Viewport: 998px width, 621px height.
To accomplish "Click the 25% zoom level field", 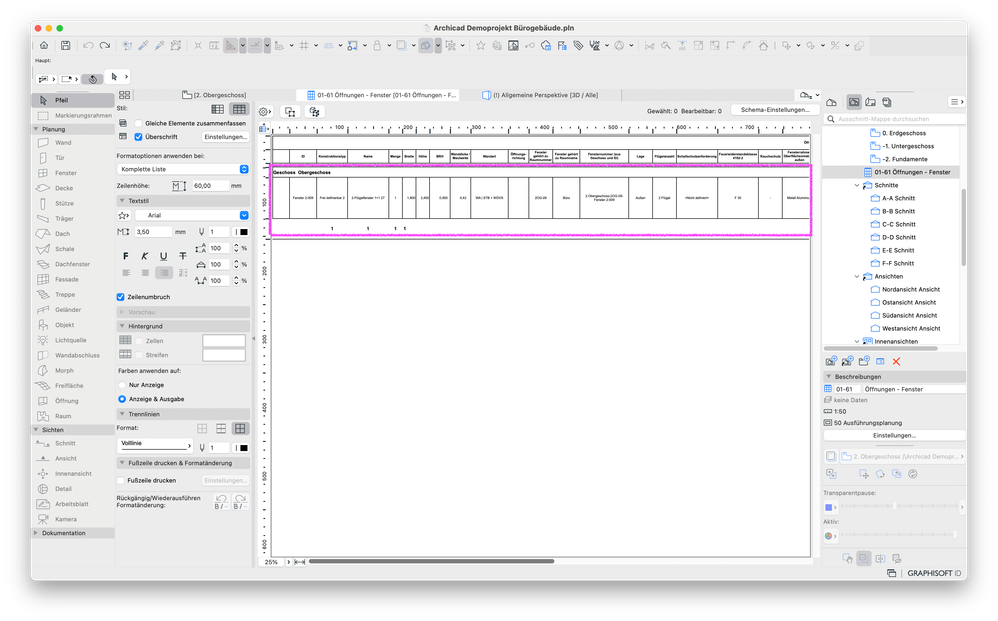I will (271, 562).
